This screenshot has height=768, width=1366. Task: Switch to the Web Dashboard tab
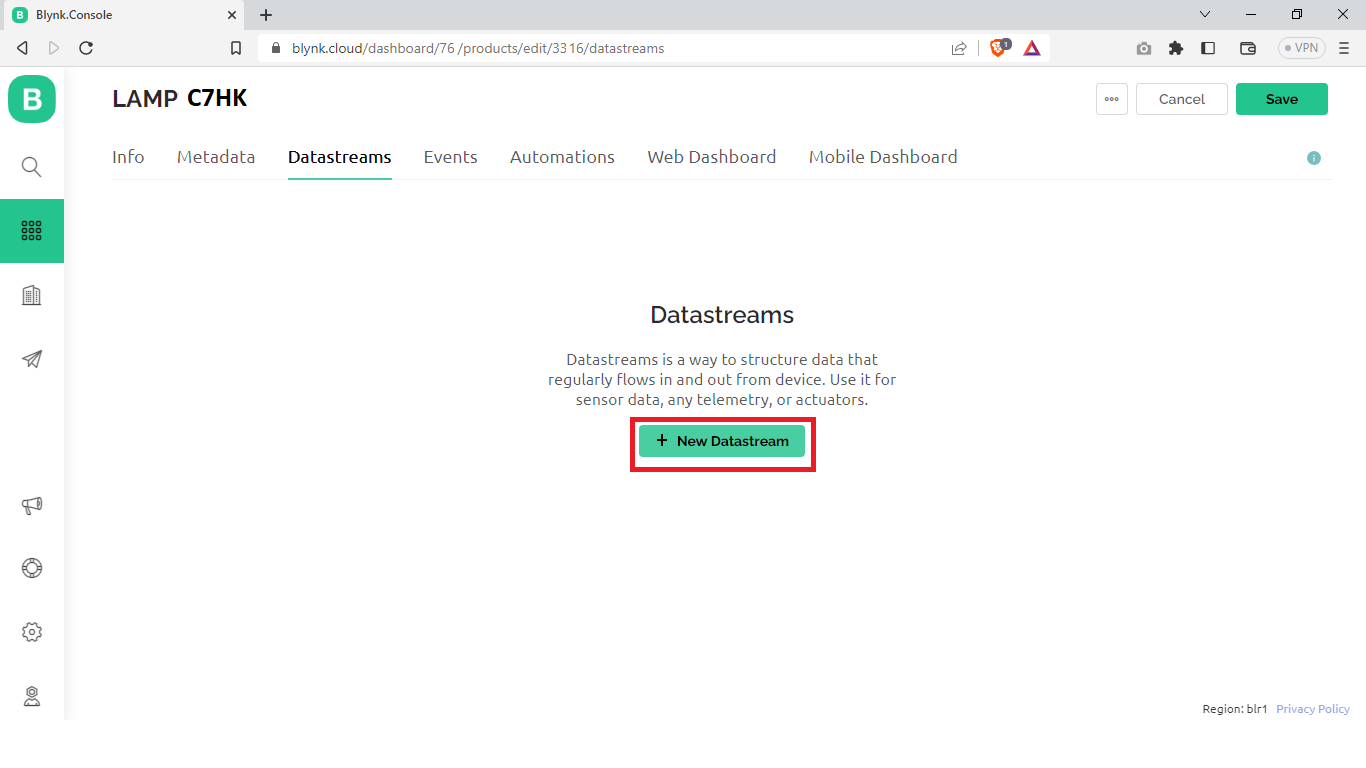[x=712, y=157]
